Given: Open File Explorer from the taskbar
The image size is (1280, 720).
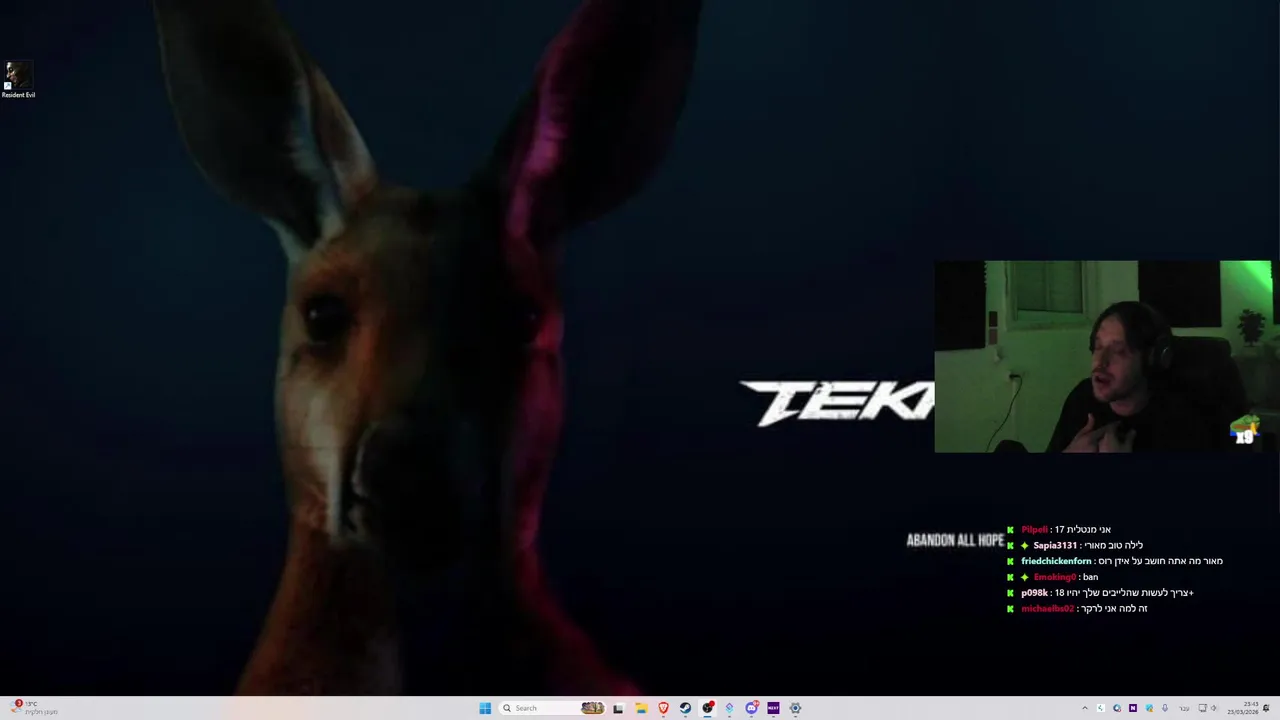Looking at the screenshot, I should coord(641,708).
